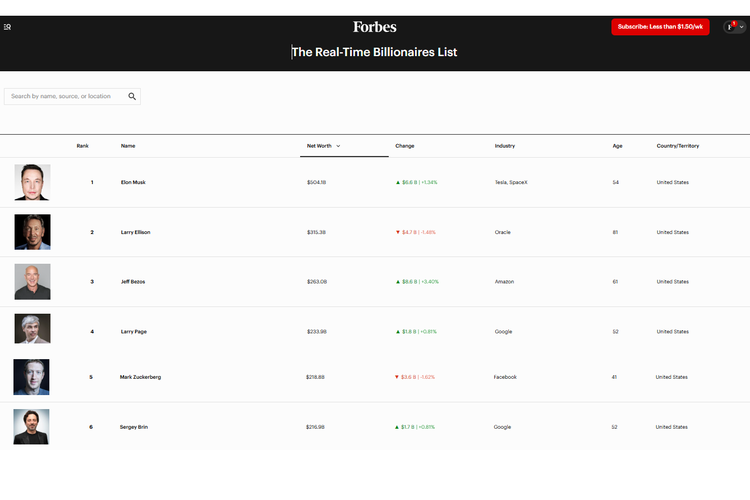Sort by the Net Worth column arrow
Screen dimensions: 750x500
[338, 146]
